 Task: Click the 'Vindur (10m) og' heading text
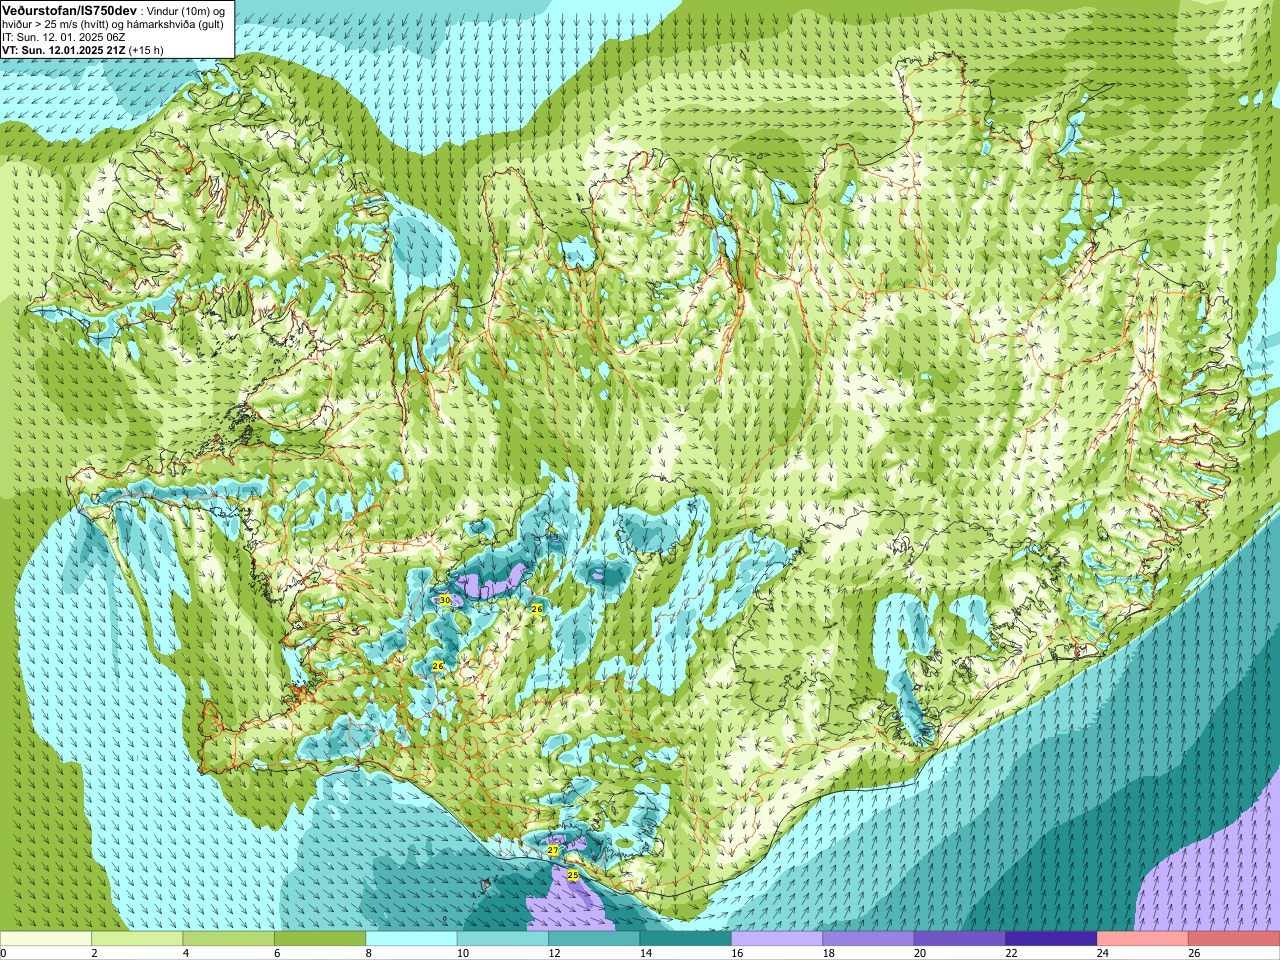(x=187, y=10)
